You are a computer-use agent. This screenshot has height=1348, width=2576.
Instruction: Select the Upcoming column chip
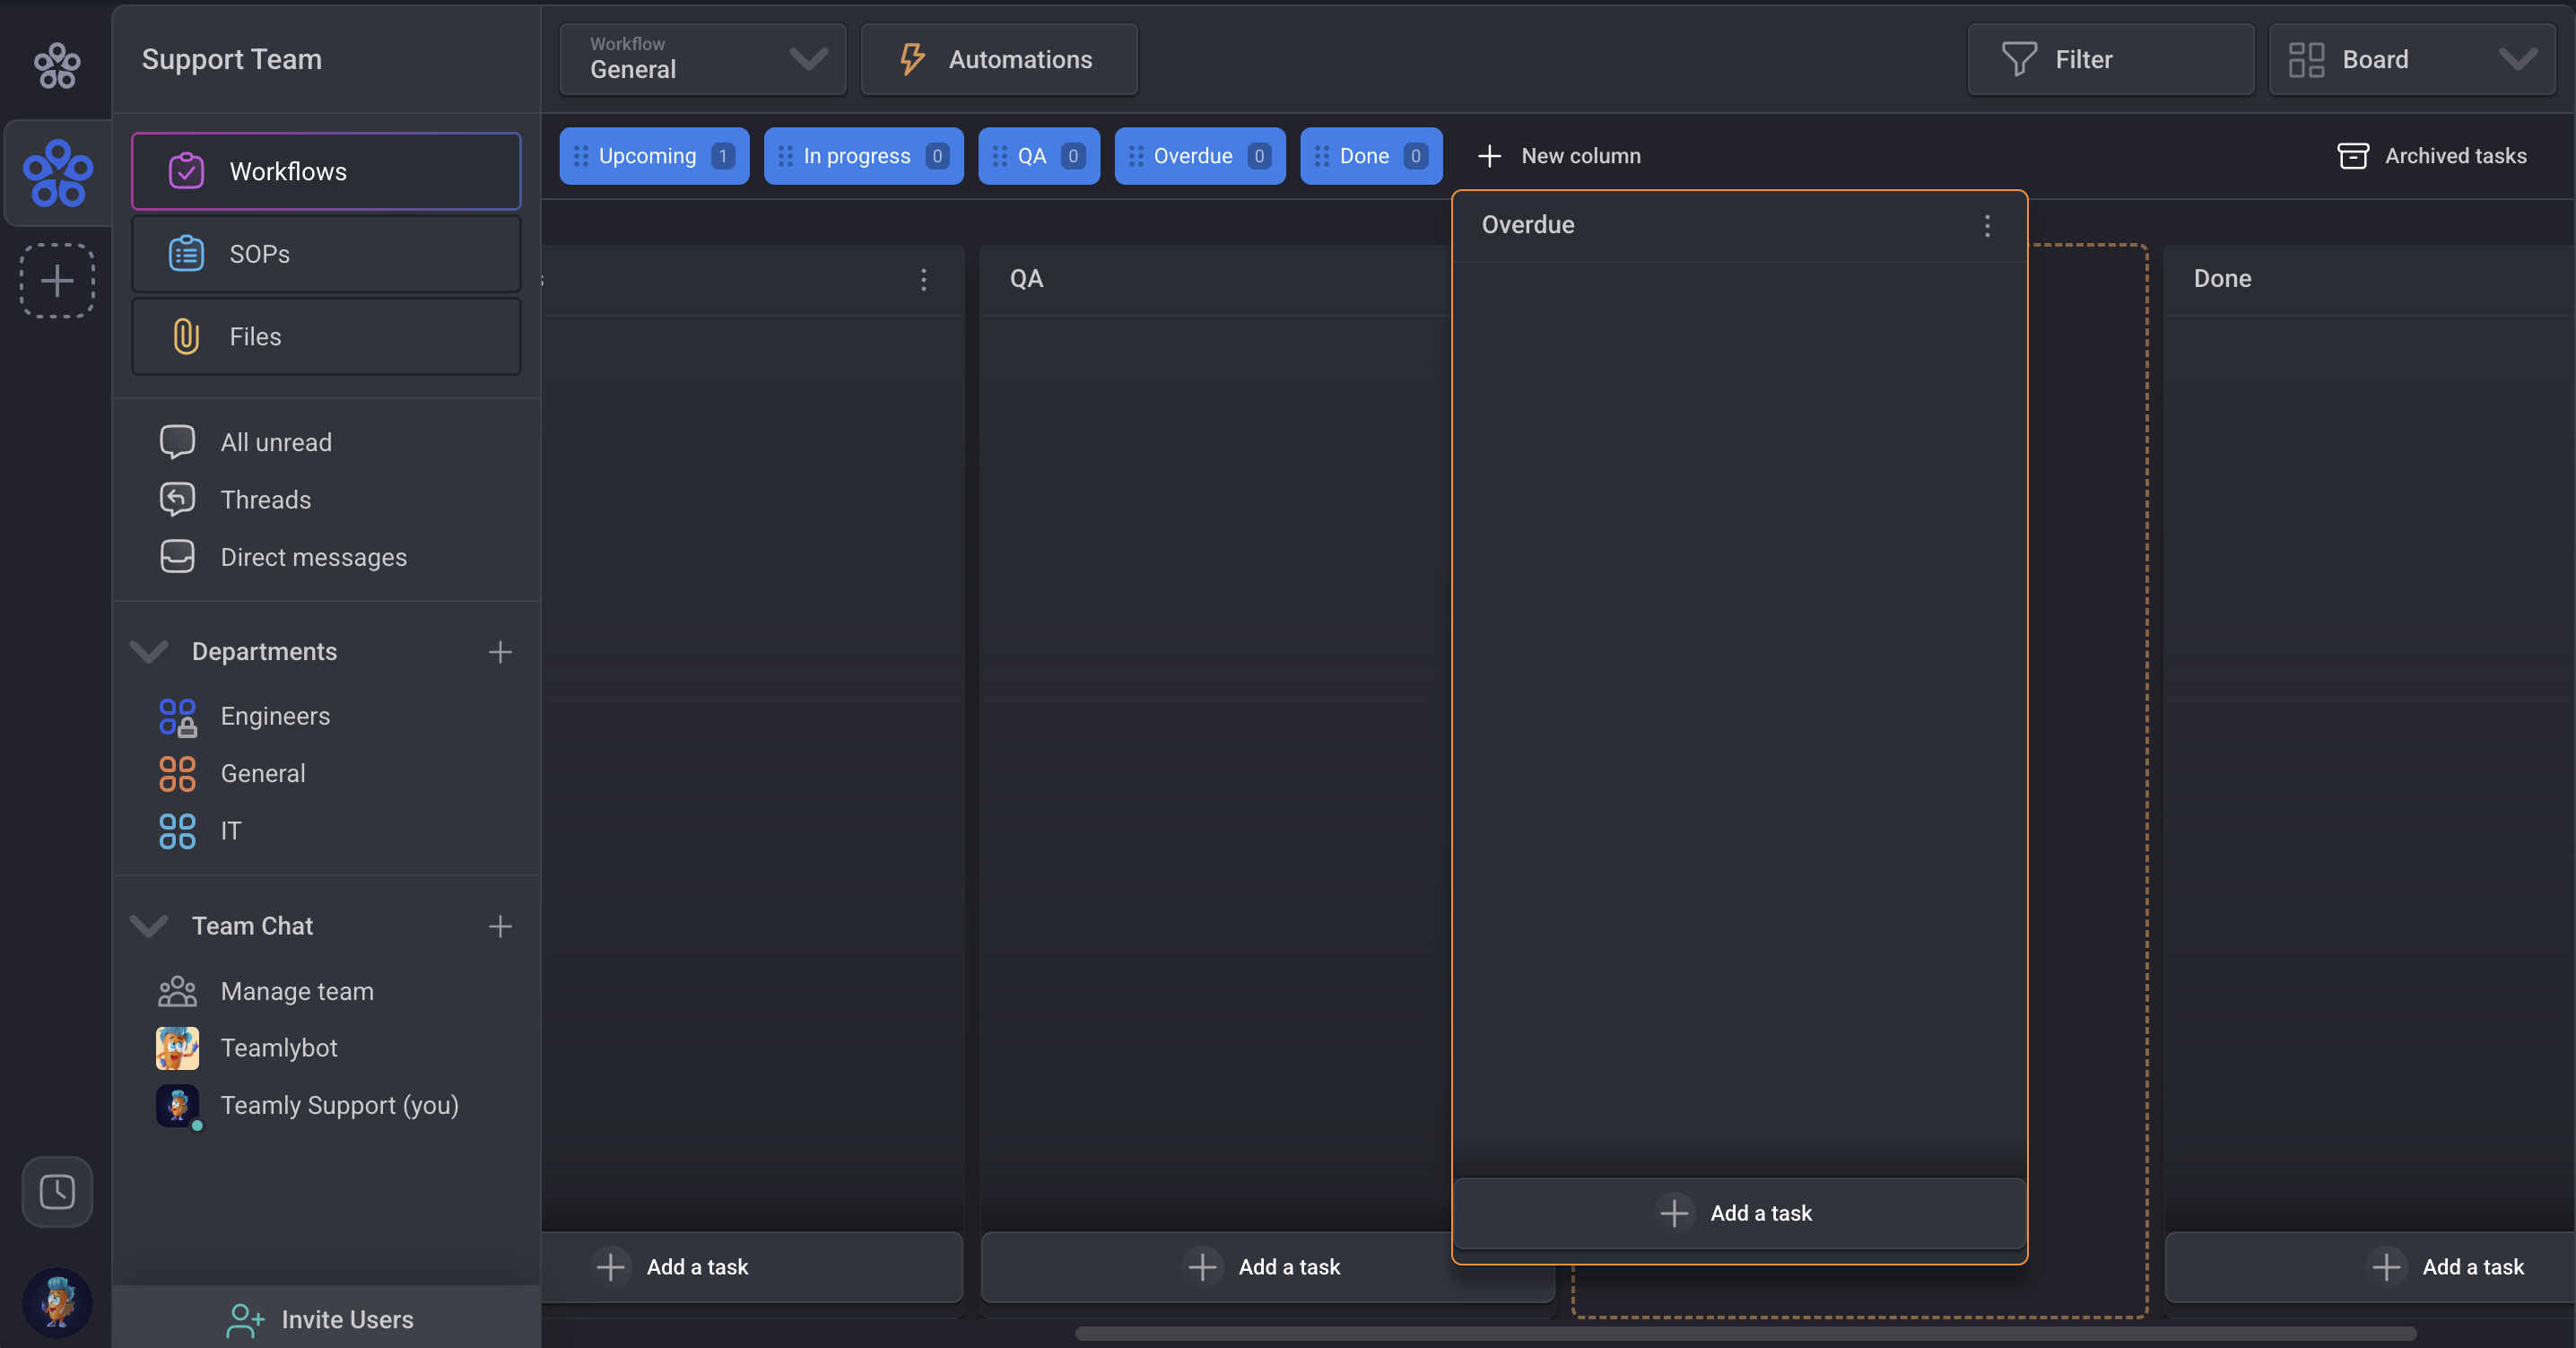653,156
